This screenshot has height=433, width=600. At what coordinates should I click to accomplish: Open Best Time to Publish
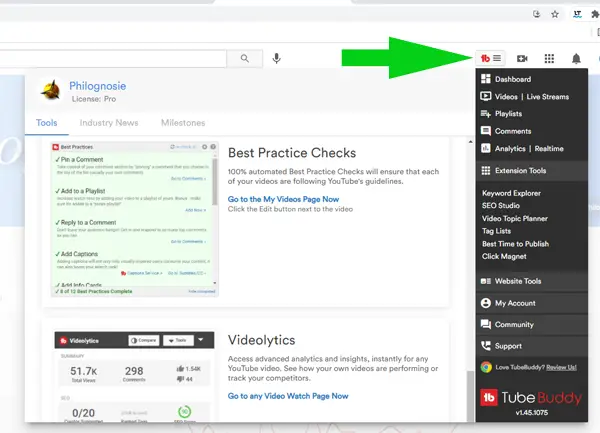coord(515,244)
